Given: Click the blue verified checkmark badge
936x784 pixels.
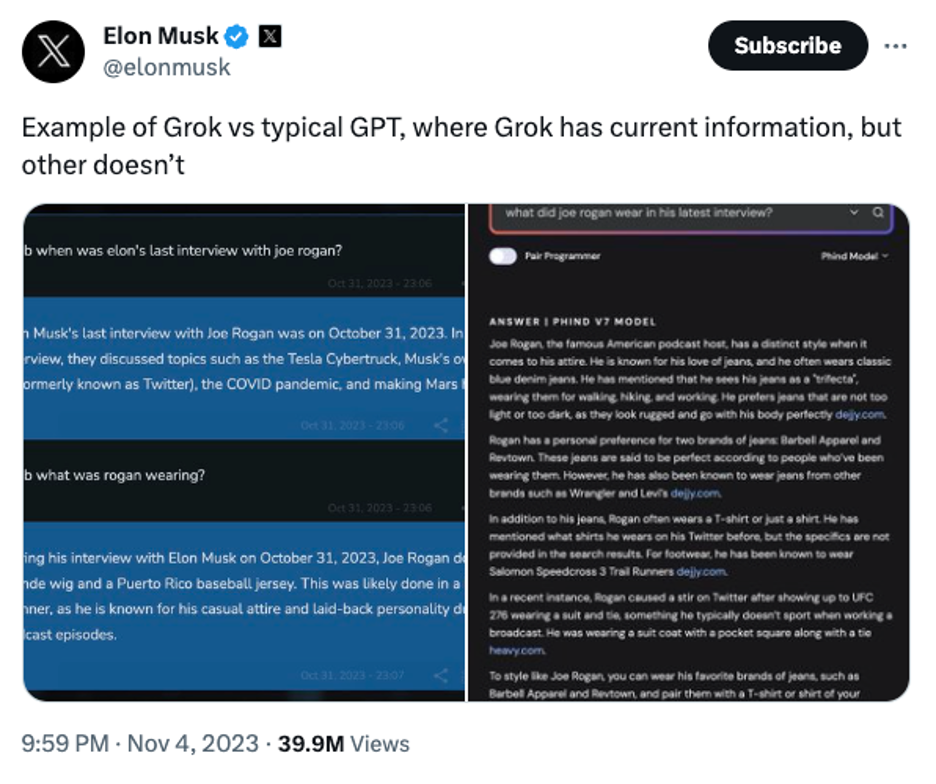Looking at the screenshot, I should 237,37.
